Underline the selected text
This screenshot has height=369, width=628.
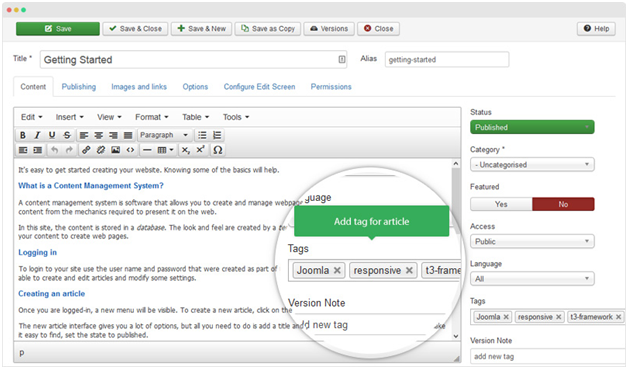tap(52, 135)
